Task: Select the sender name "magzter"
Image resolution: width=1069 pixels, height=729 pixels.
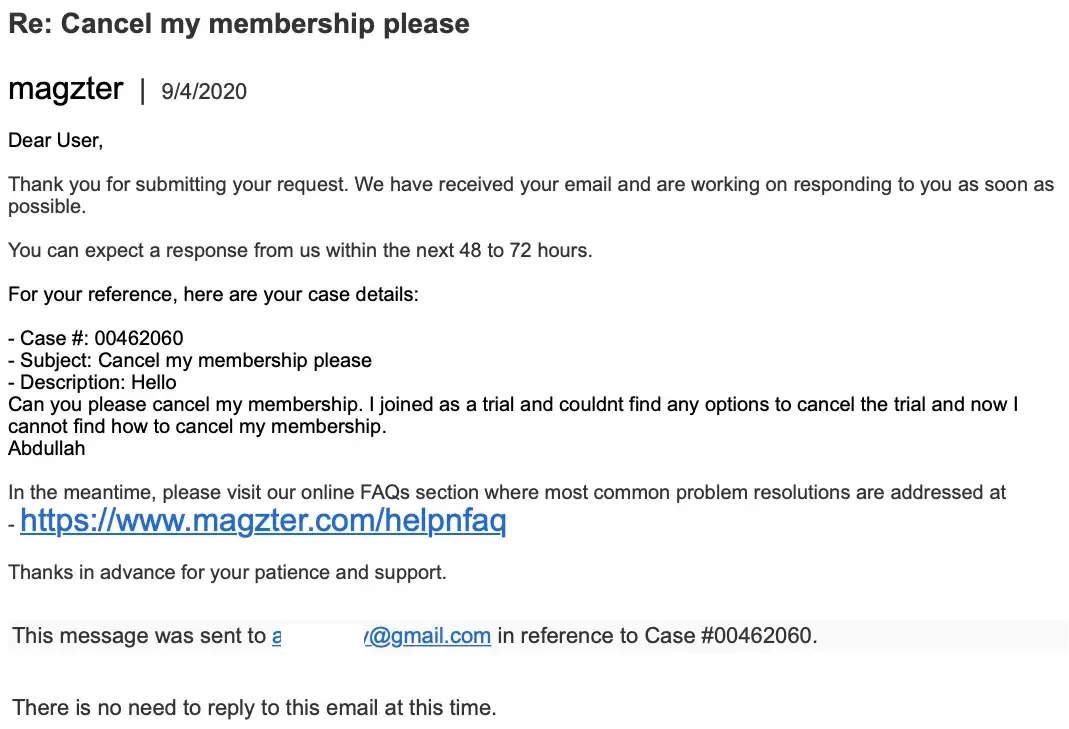Action: coord(66,89)
